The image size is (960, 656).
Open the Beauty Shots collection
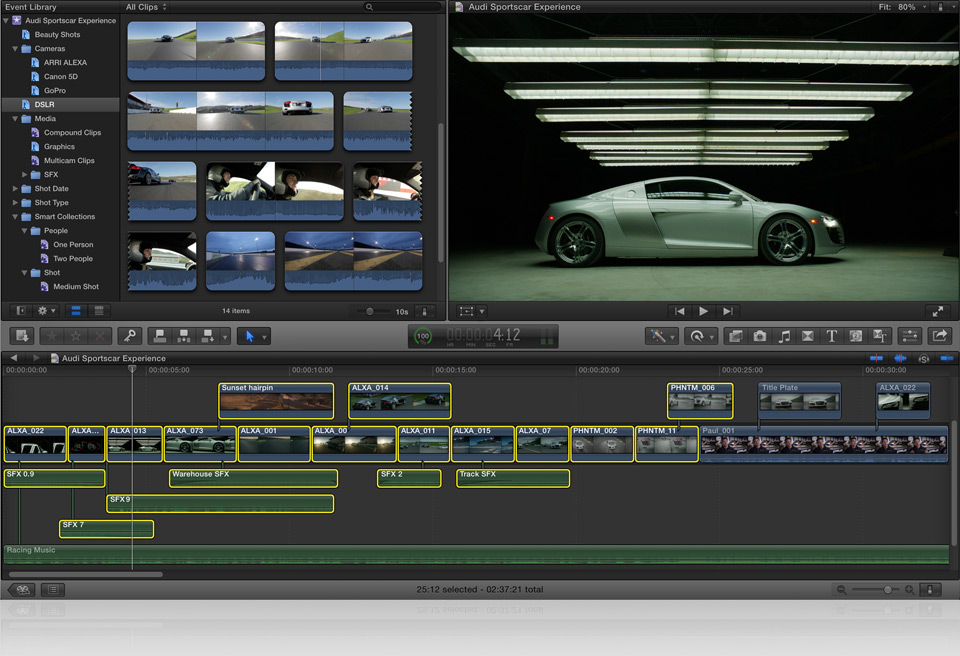click(x=60, y=35)
